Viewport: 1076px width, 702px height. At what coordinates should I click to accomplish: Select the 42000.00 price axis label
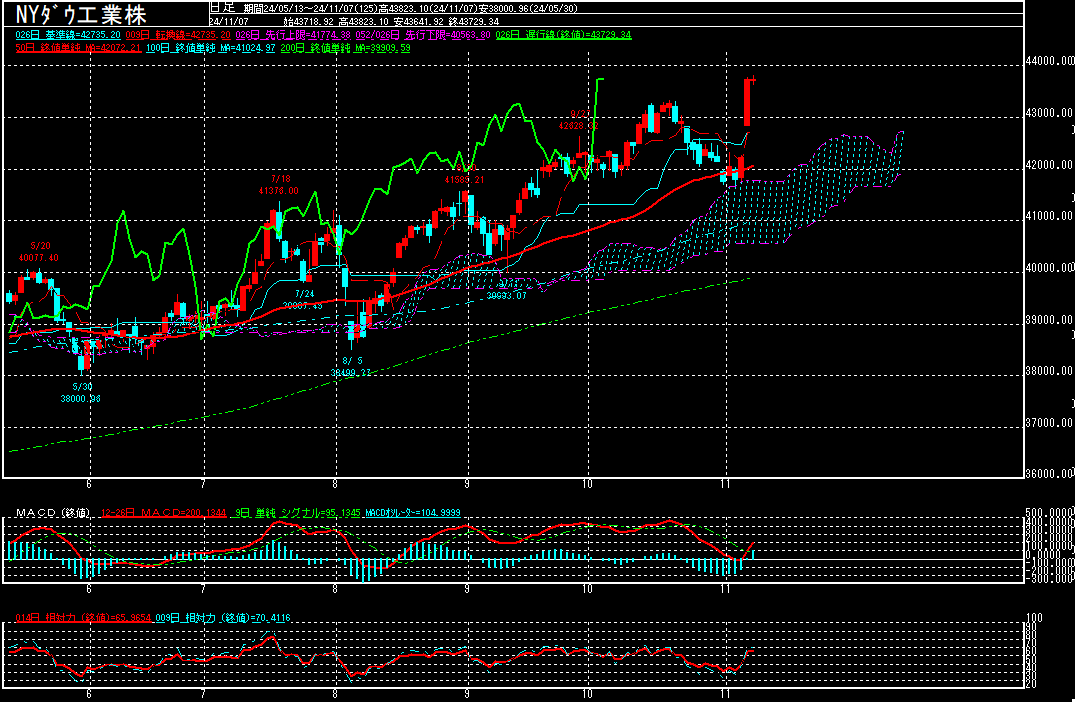(1050, 165)
